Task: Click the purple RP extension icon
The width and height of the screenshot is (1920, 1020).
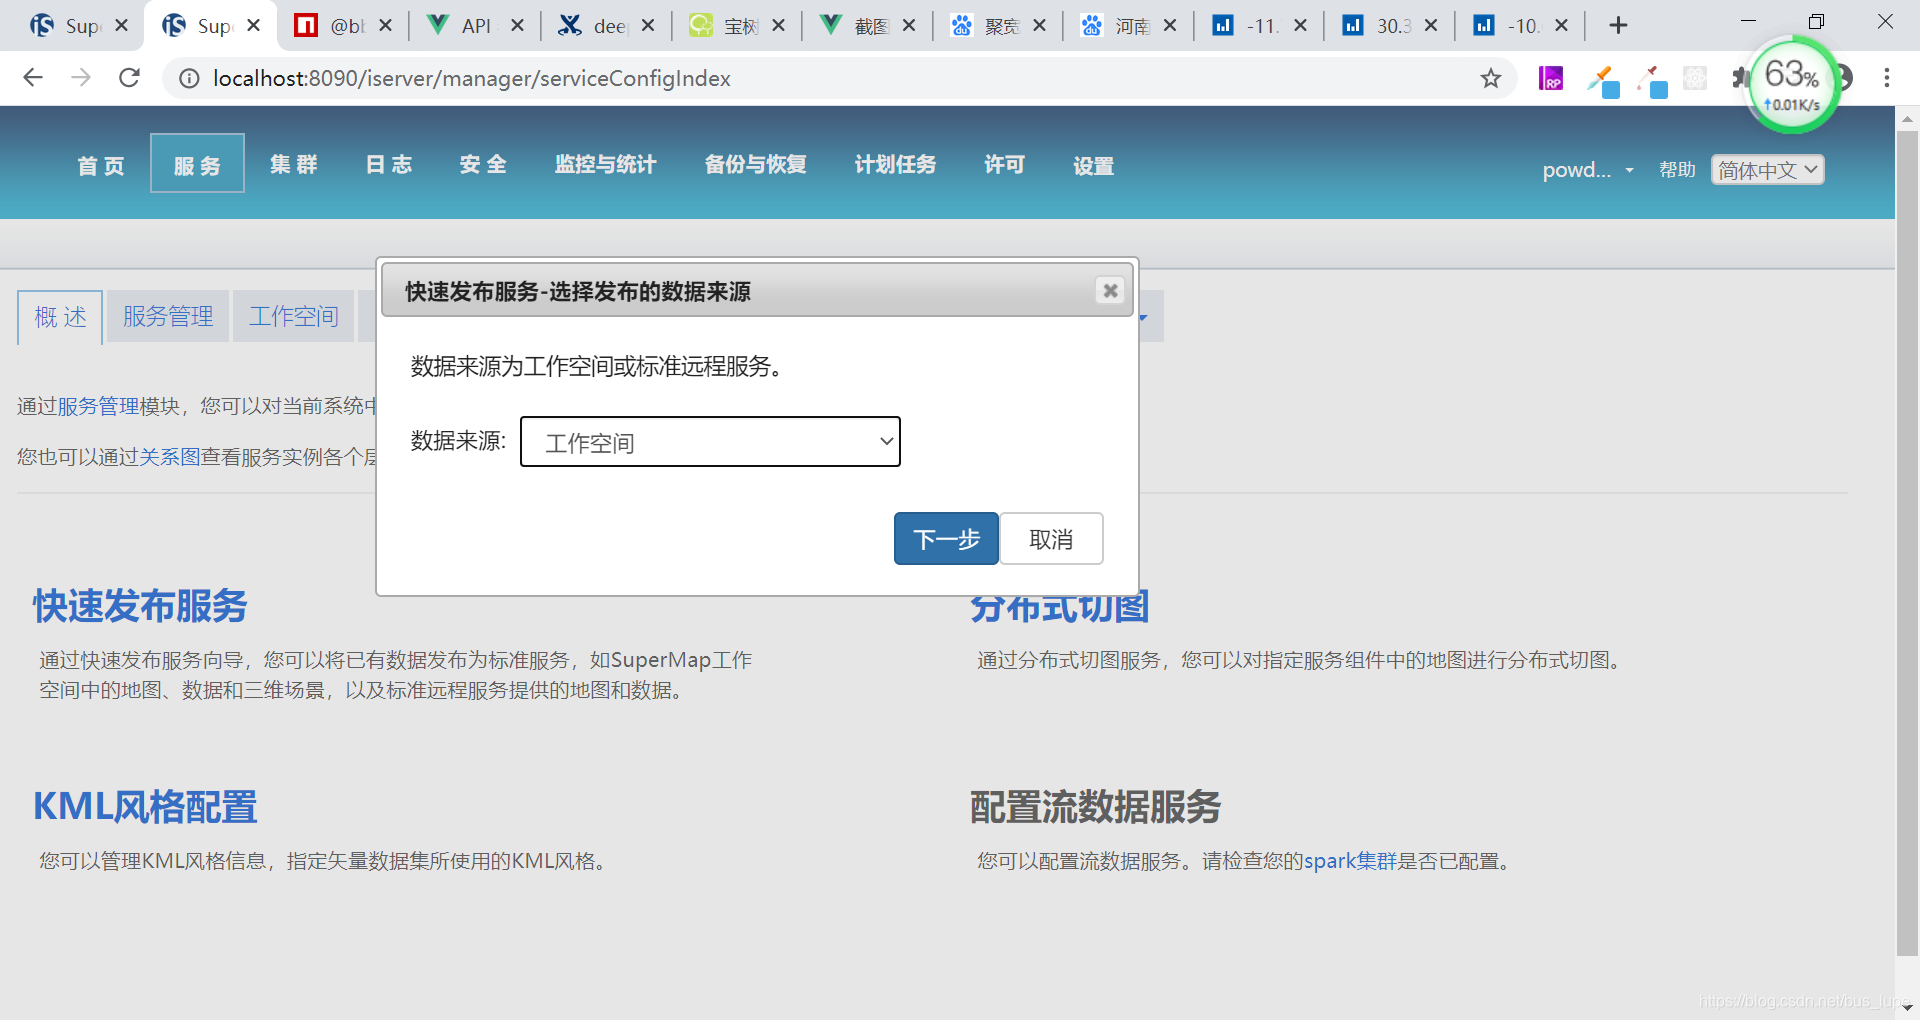Action: 1551,78
